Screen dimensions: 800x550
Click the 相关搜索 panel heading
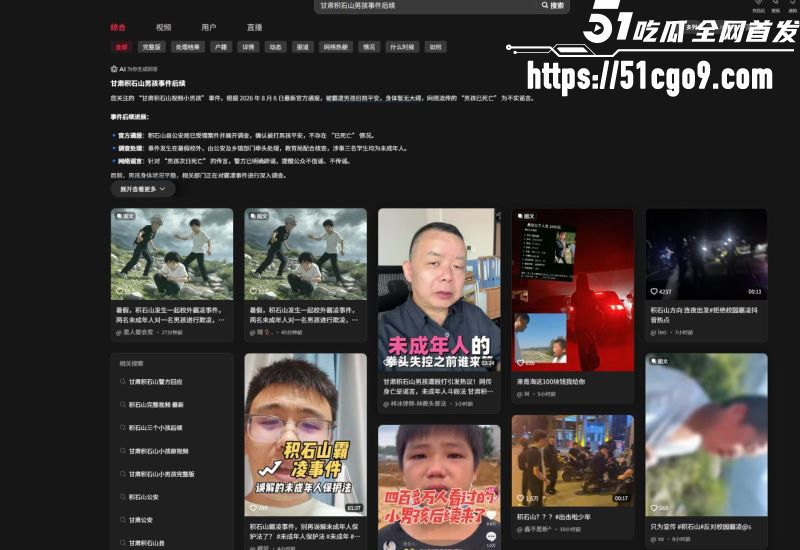(131, 364)
